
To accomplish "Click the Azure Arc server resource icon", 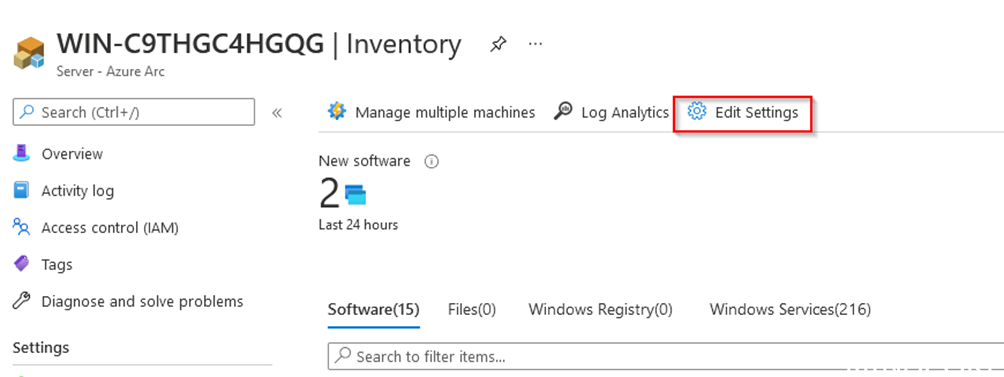I will point(29,53).
